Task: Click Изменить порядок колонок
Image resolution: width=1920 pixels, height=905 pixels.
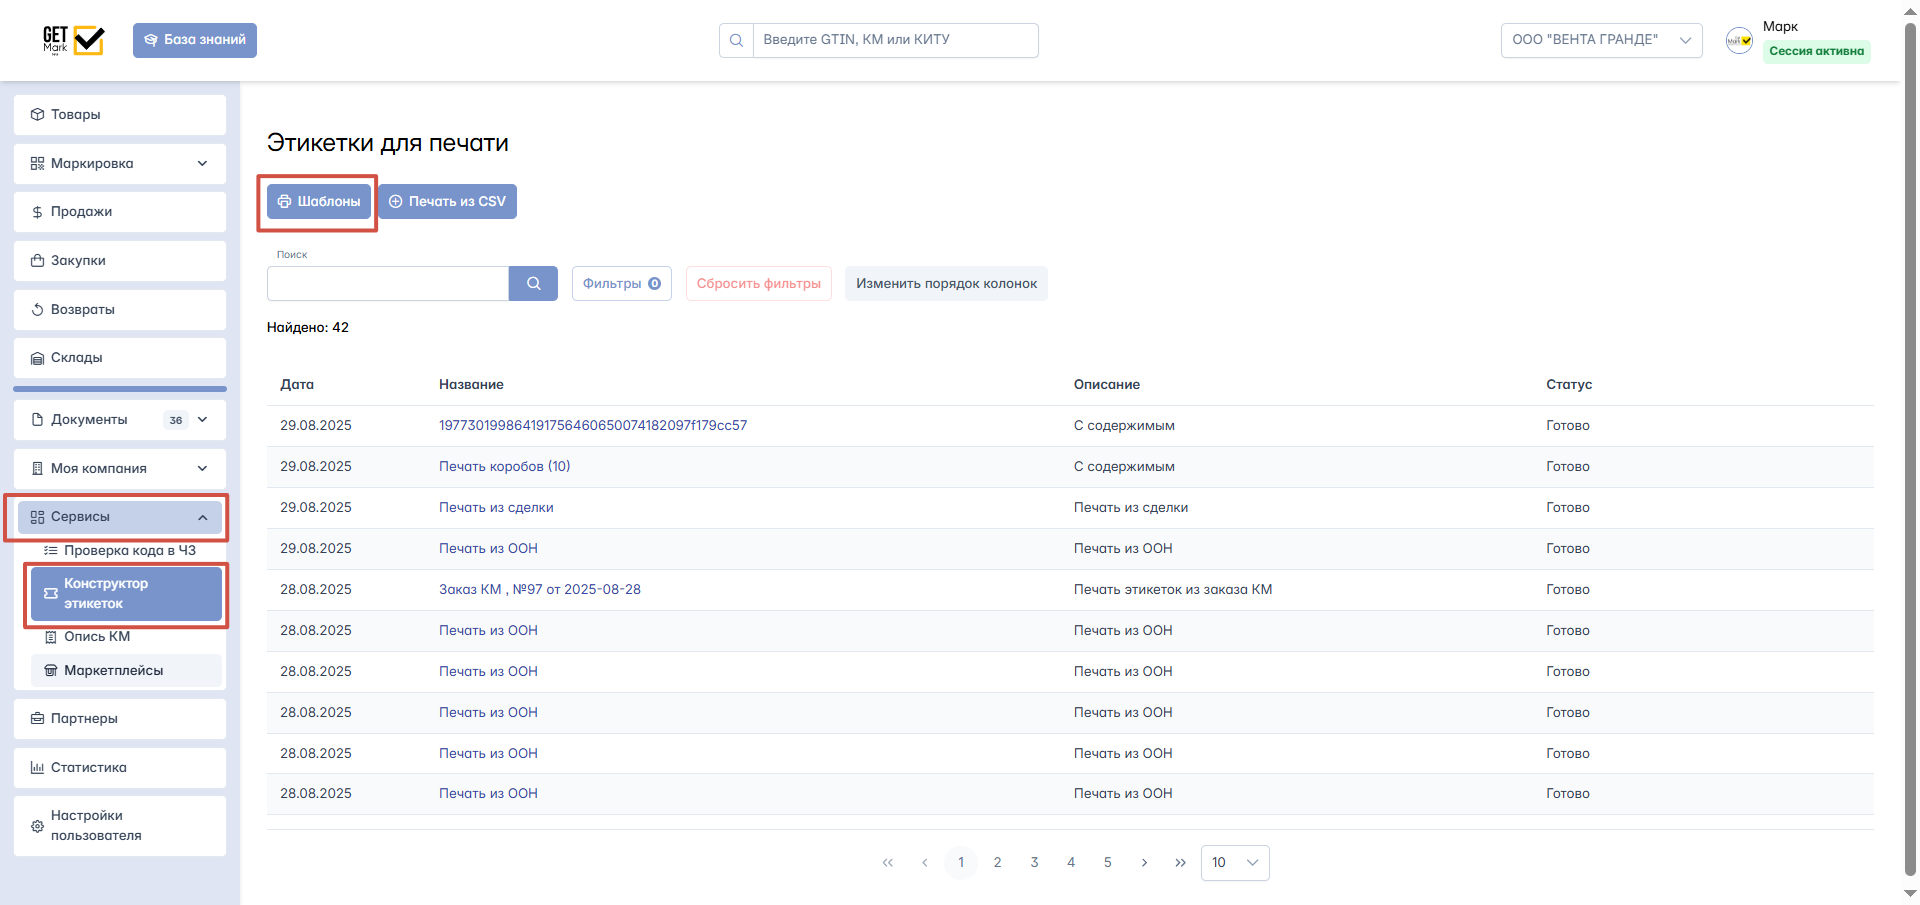Action: click(946, 284)
